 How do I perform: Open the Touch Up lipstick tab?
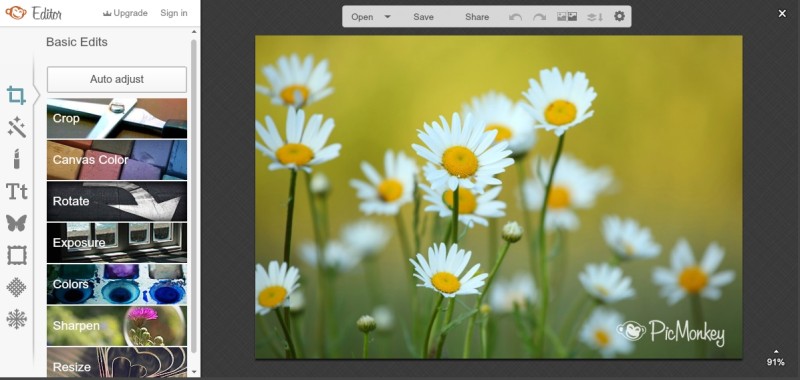coord(16,159)
